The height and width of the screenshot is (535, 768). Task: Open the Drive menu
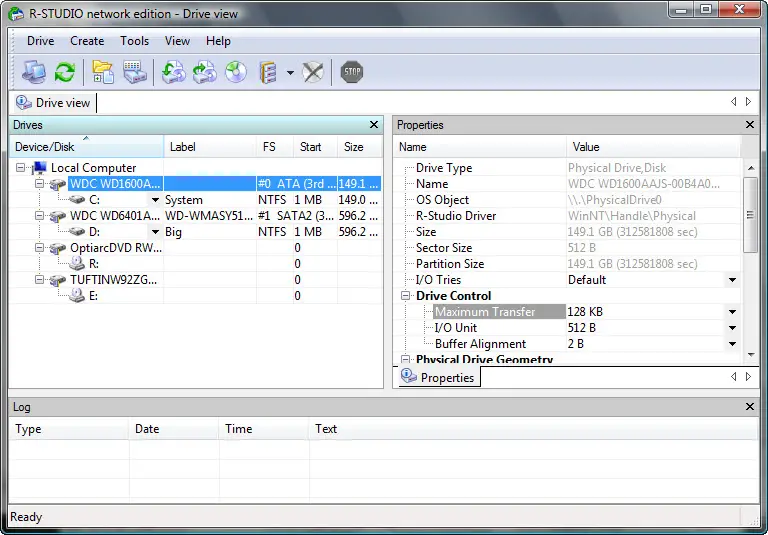pos(41,41)
